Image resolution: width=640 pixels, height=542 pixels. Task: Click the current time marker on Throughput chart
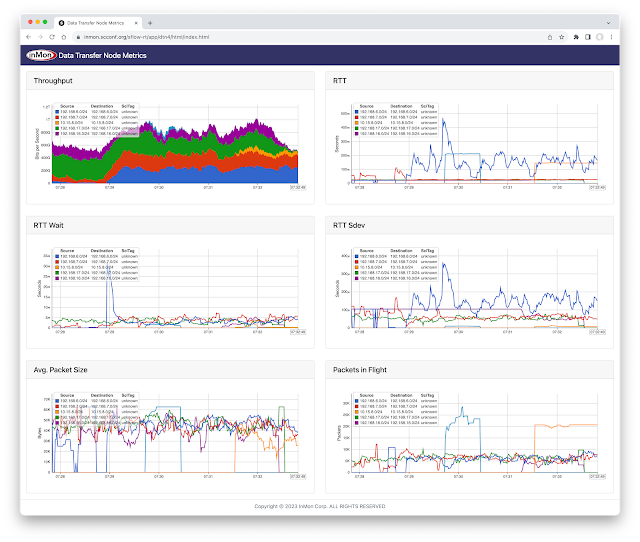(298, 187)
